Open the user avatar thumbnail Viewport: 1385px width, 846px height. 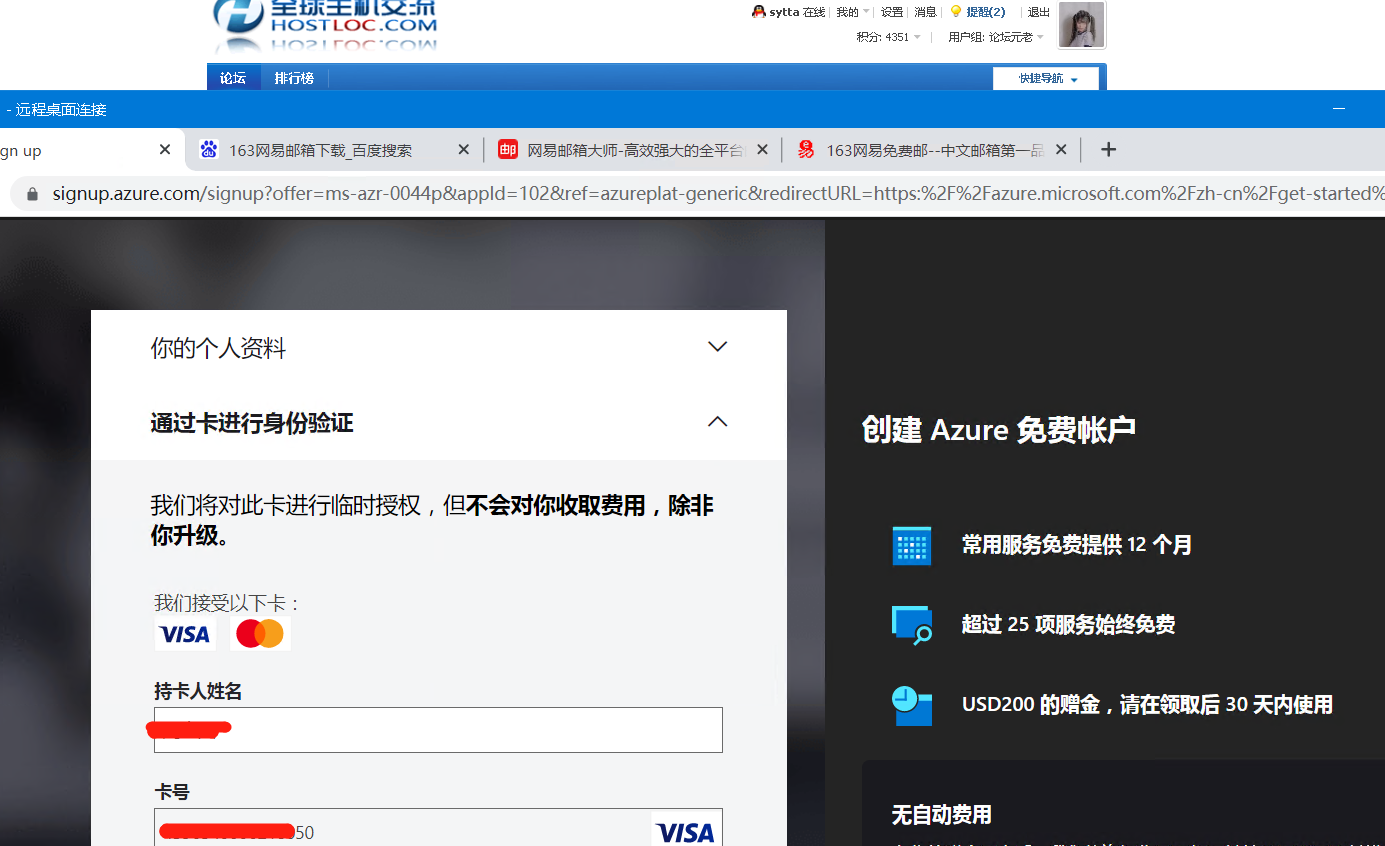(x=1081, y=25)
